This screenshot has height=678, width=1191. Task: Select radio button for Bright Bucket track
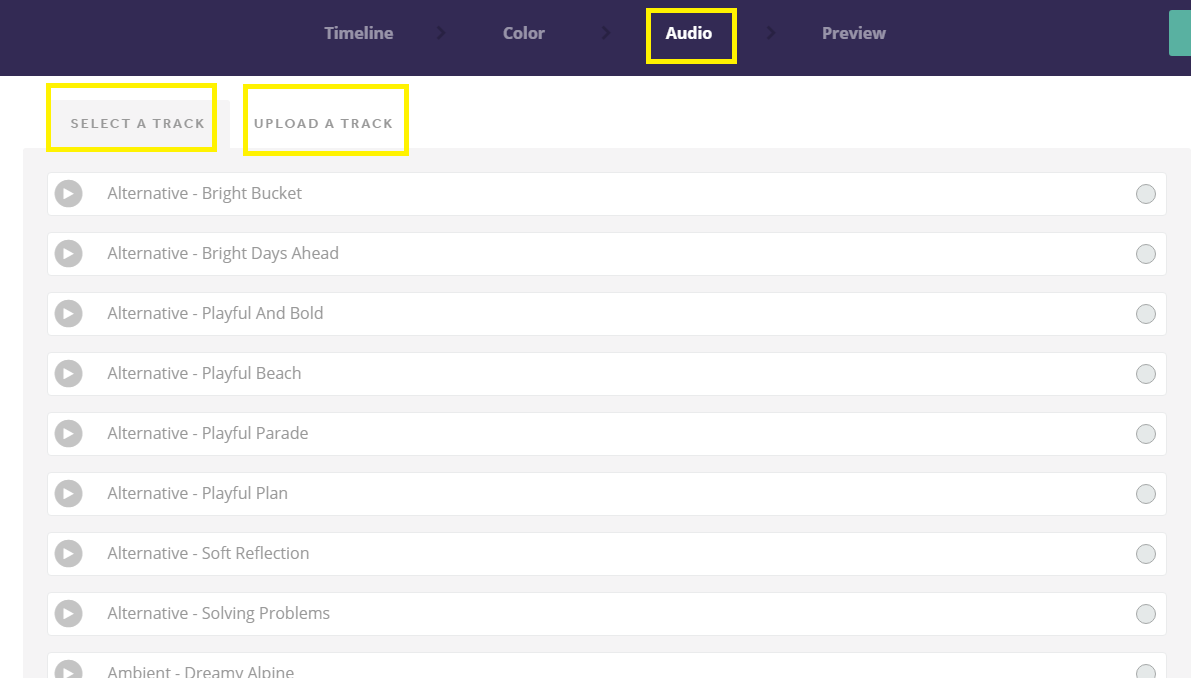point(1145,194)
